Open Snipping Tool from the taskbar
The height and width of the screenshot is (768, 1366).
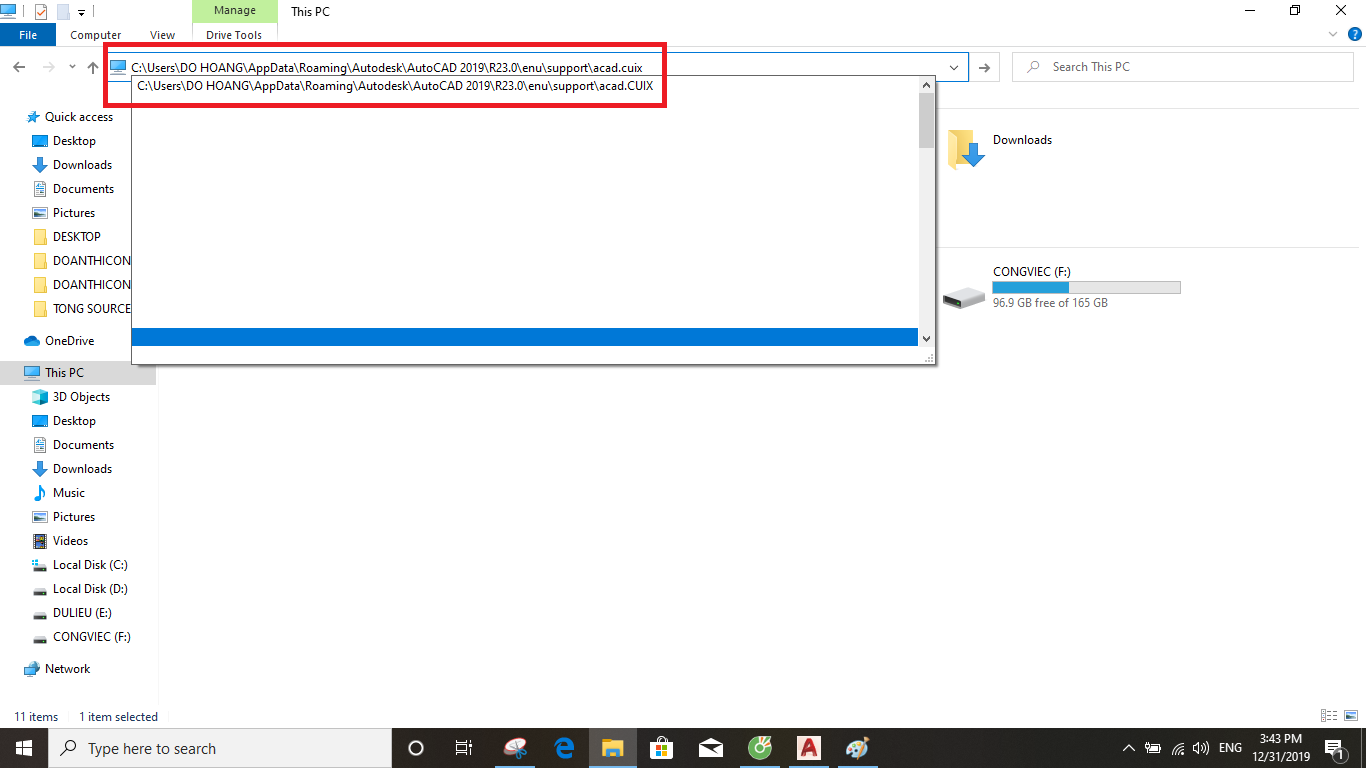tap(515, 748)
